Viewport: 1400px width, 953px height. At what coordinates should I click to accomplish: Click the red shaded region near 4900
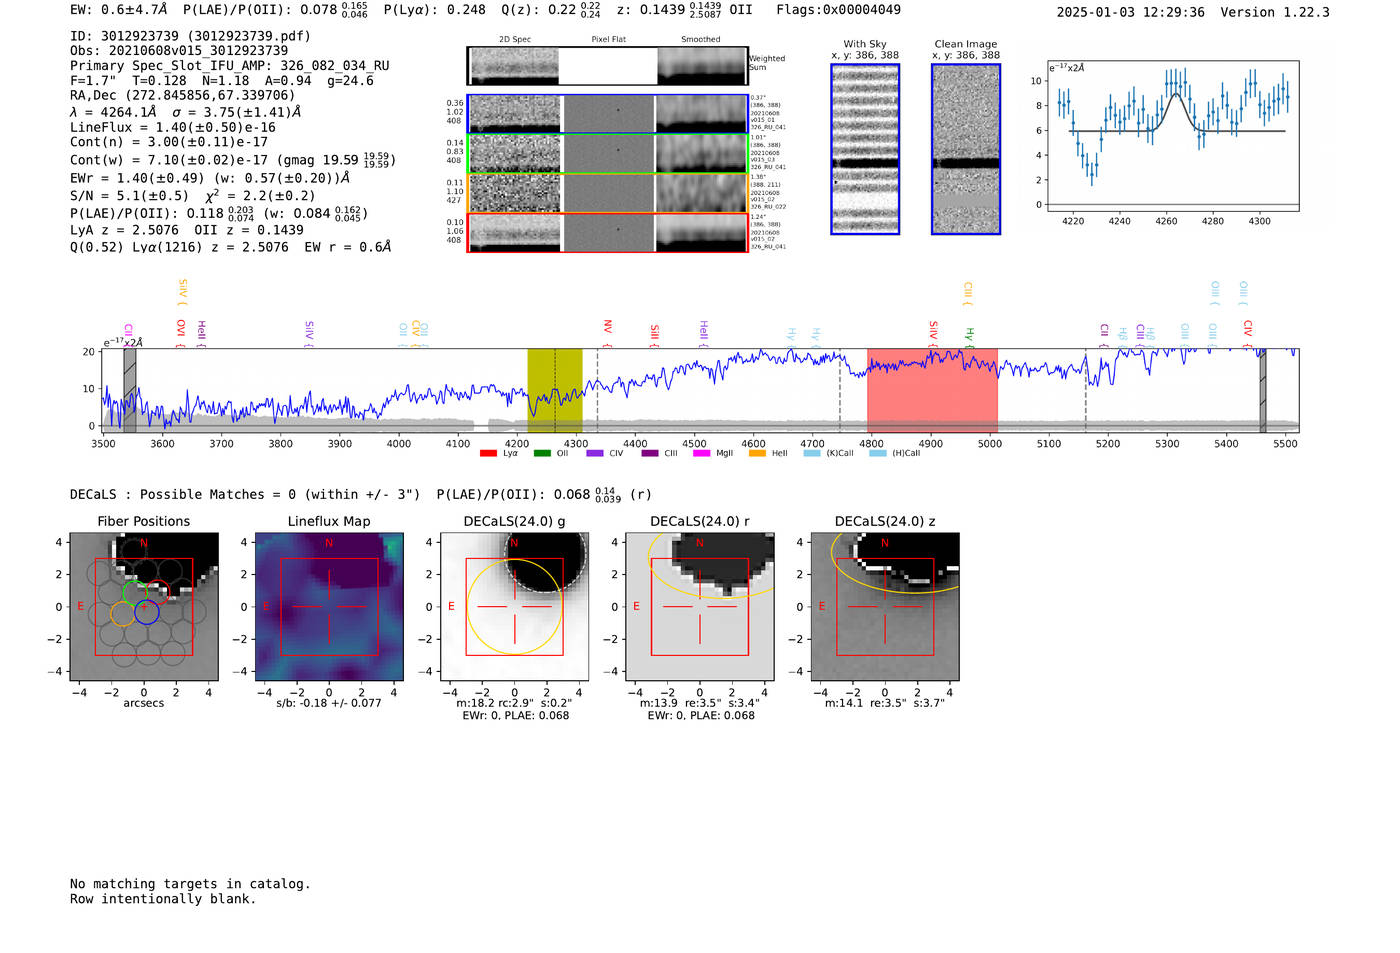[932, 390]
